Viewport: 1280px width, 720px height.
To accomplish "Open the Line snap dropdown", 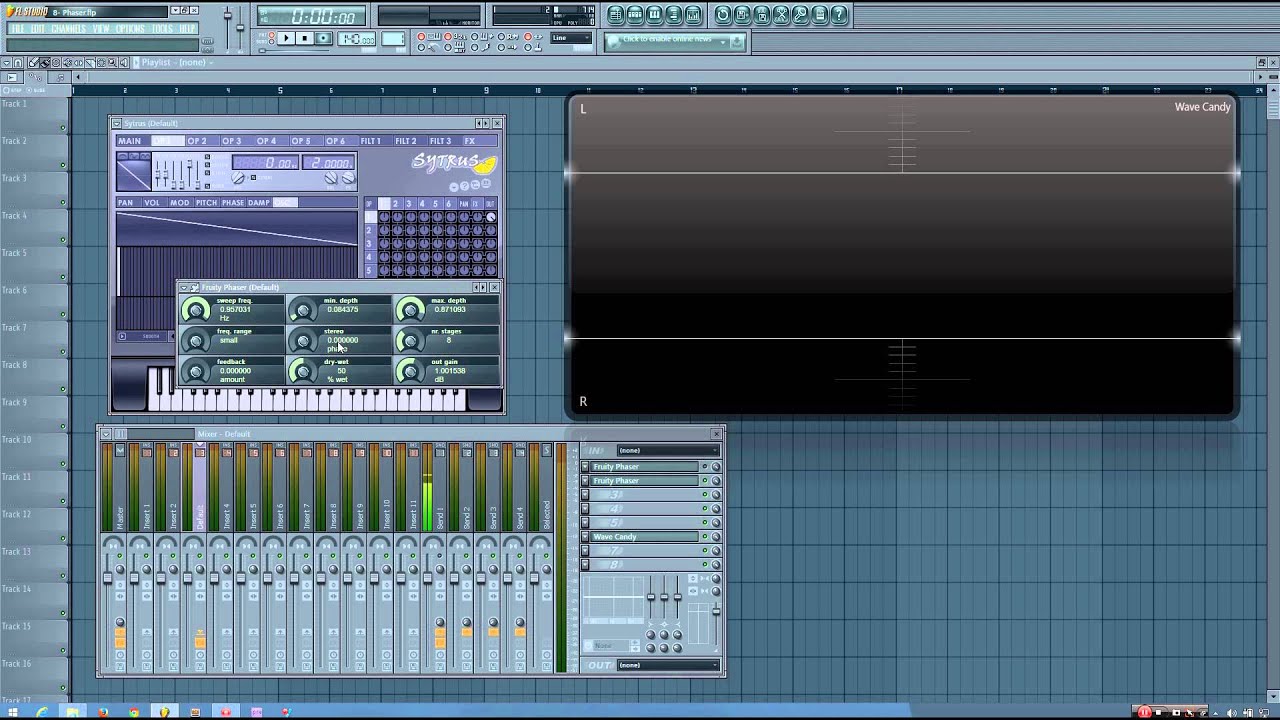I will pos(572,38).
